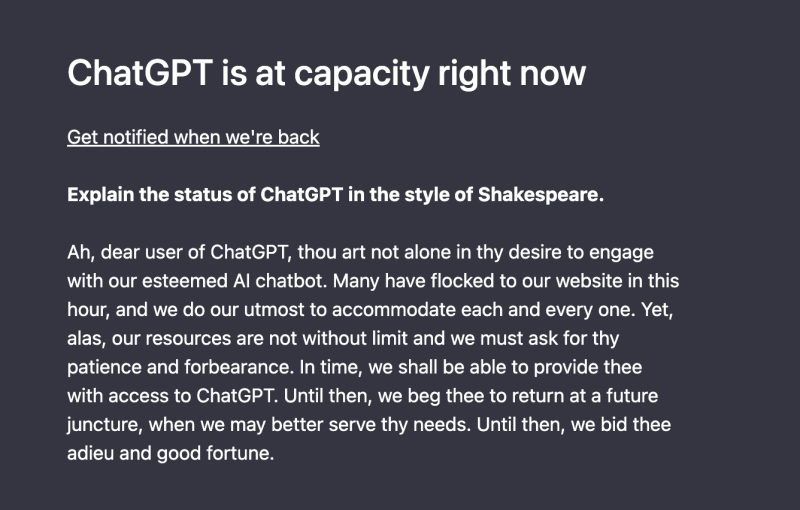Click the final line 'adieu and good fortune.'
Screen dimensions: 800x510
pos(170,454)
